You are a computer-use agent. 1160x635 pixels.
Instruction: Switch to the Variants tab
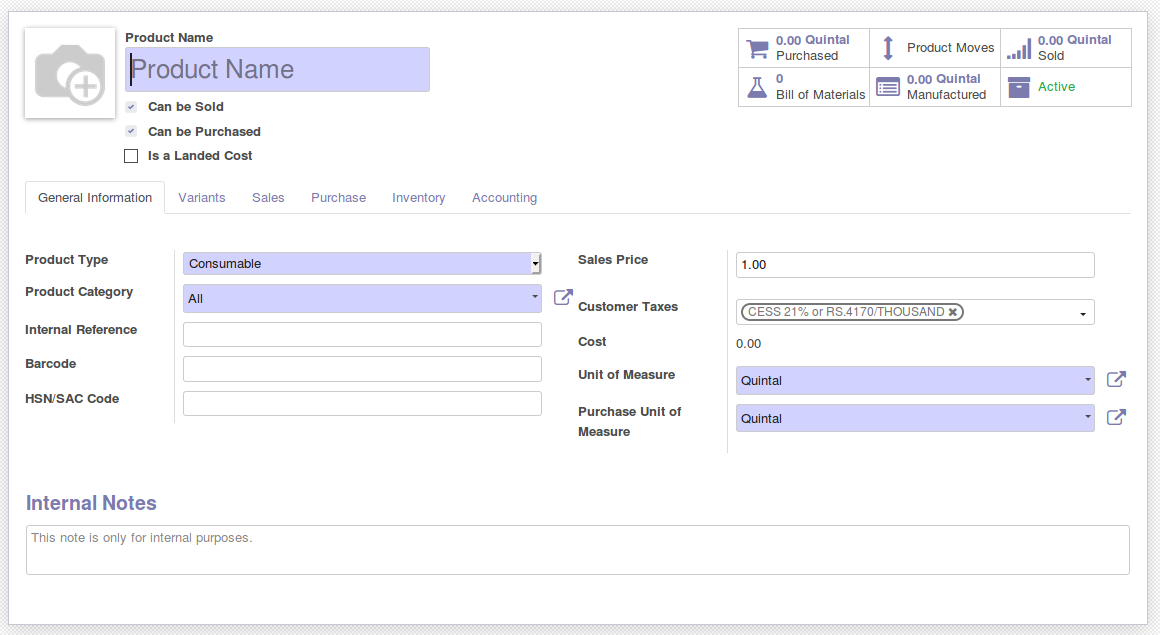pos(202,198)
